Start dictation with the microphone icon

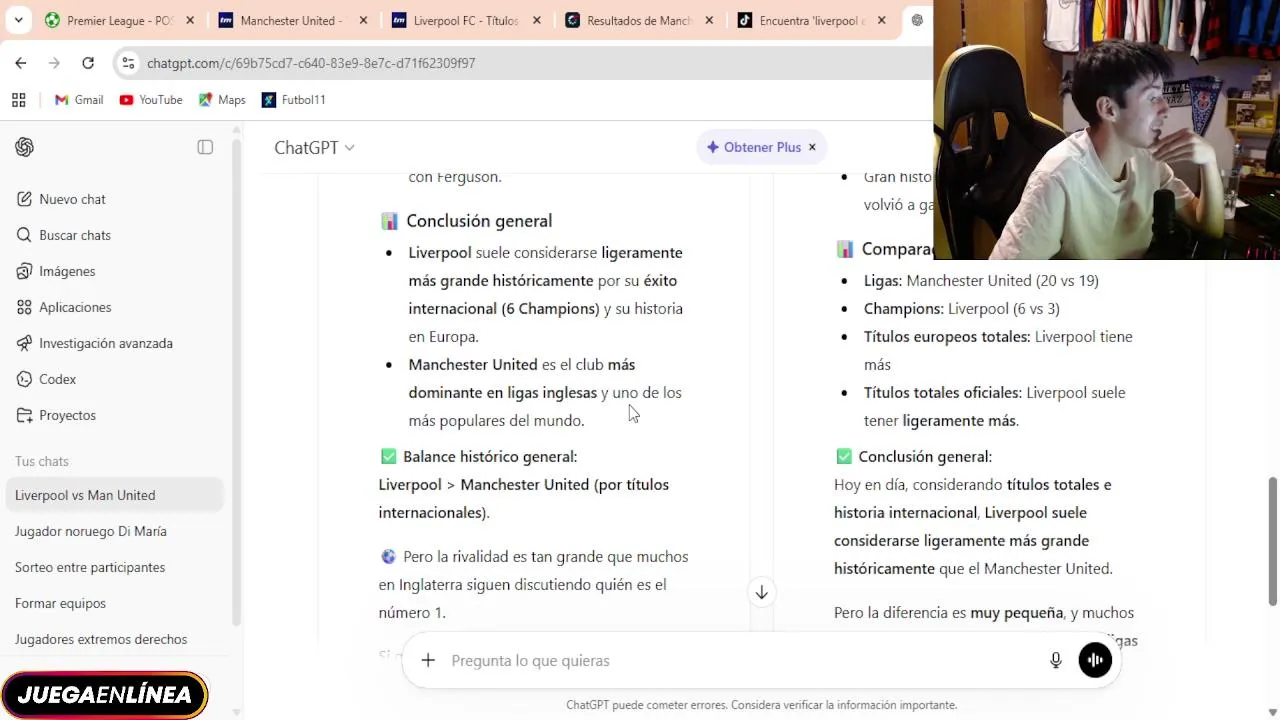click(x=1056, y=660)
